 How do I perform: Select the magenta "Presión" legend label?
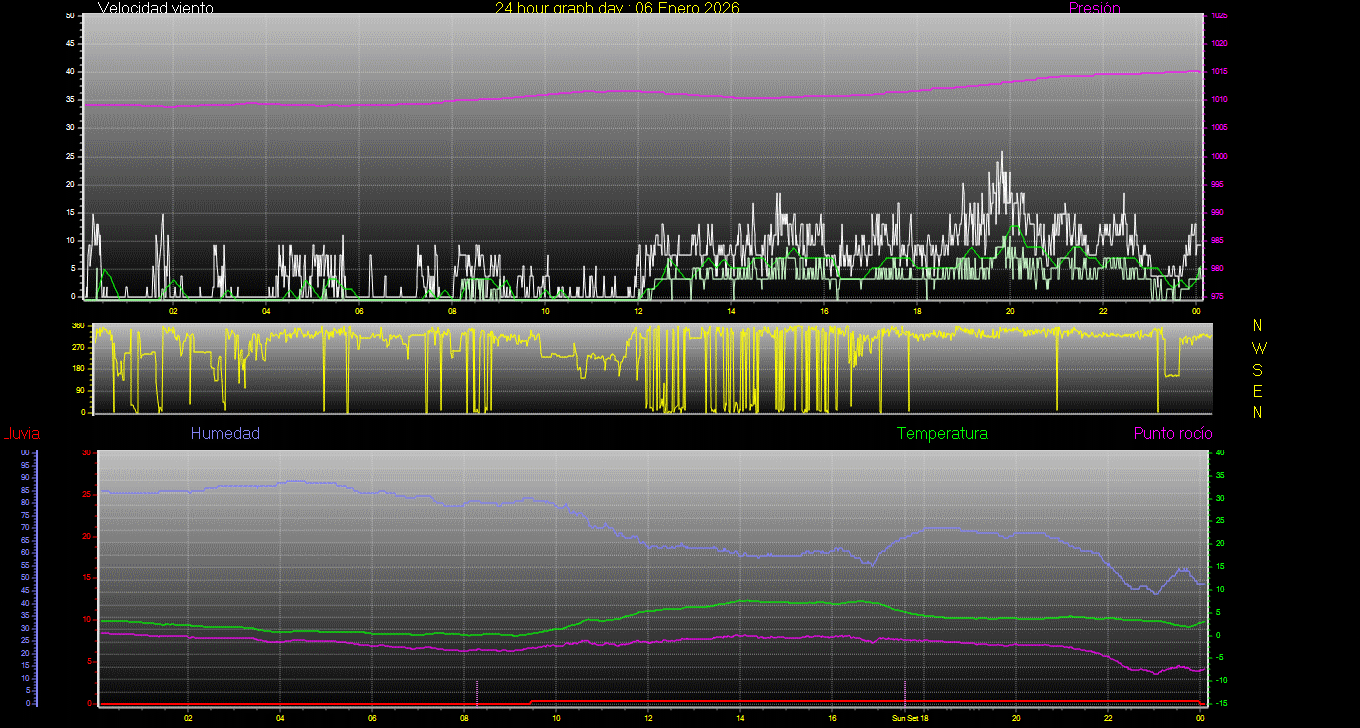coord(1094,8)
